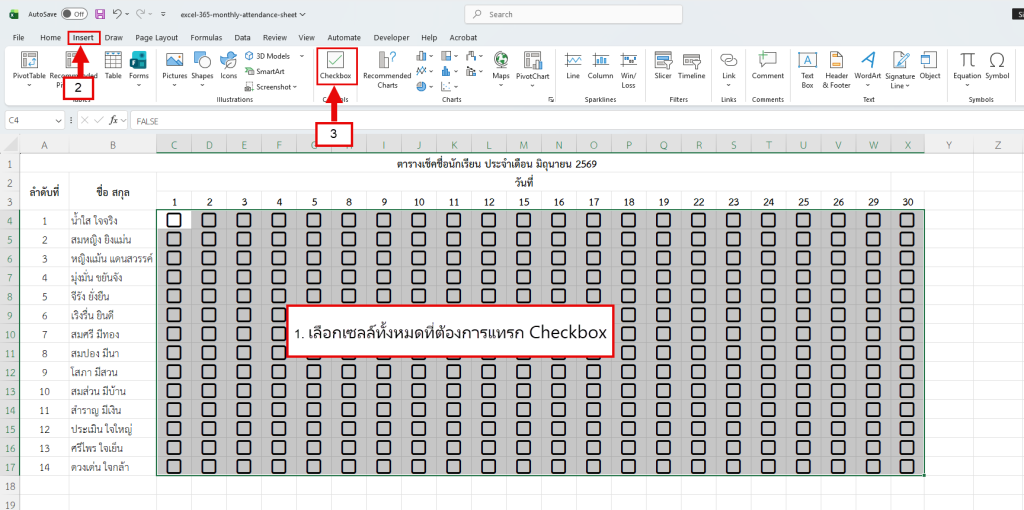Go to the Developer tab

point(392,38)
